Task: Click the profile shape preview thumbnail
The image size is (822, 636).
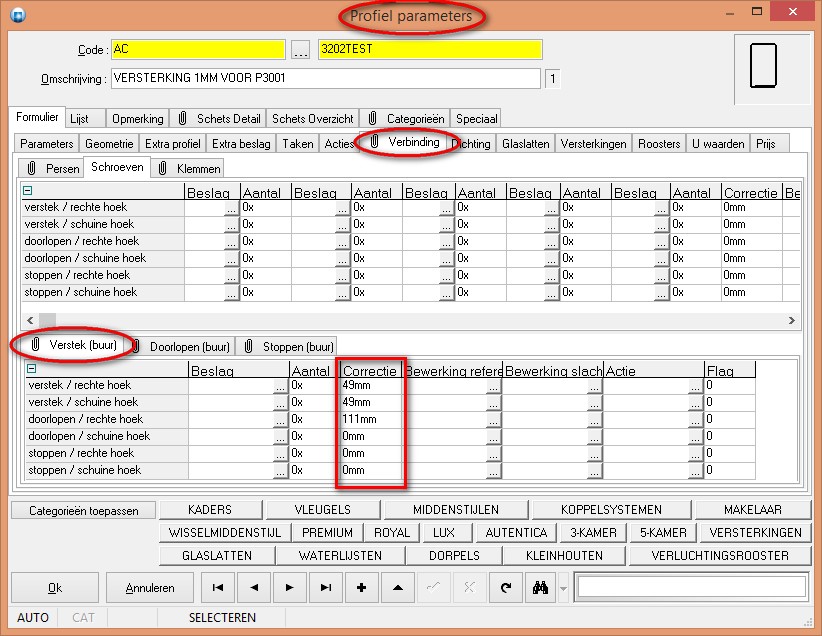Action: click(763, 66)
